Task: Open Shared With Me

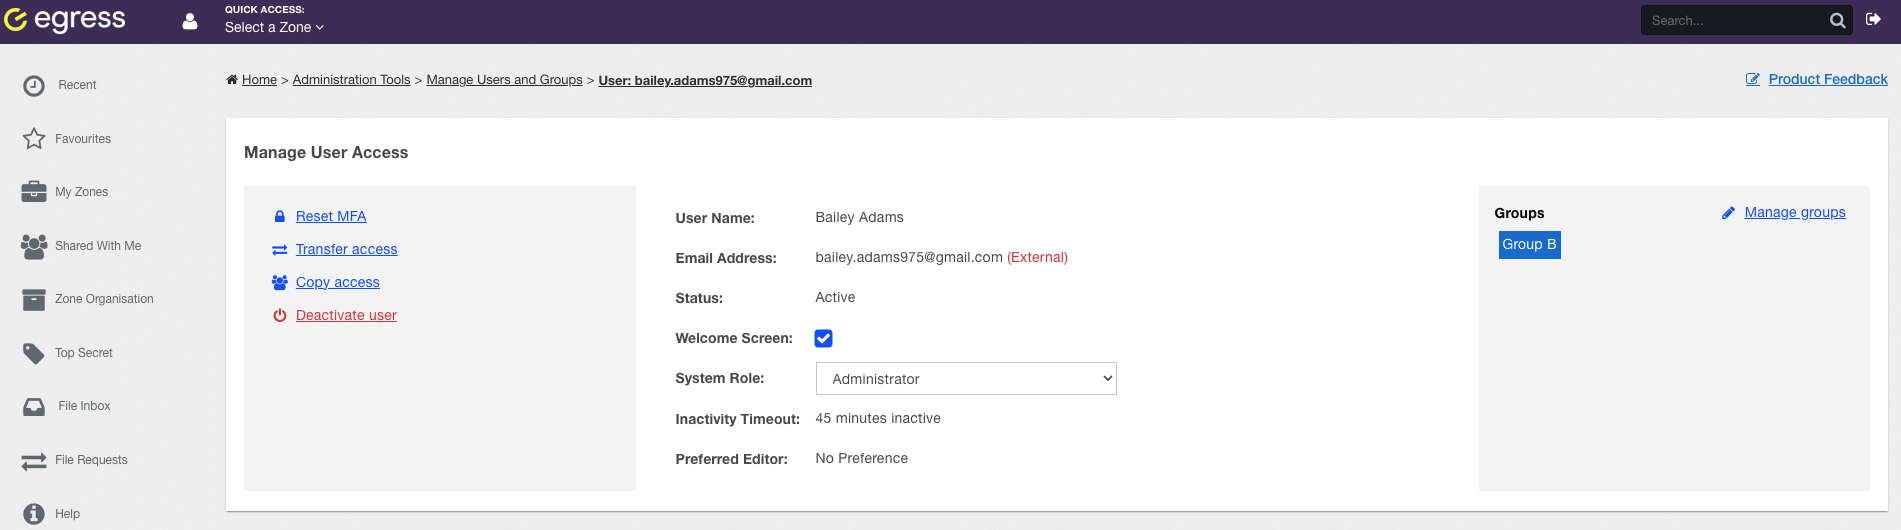Action: tap(98, 246)
